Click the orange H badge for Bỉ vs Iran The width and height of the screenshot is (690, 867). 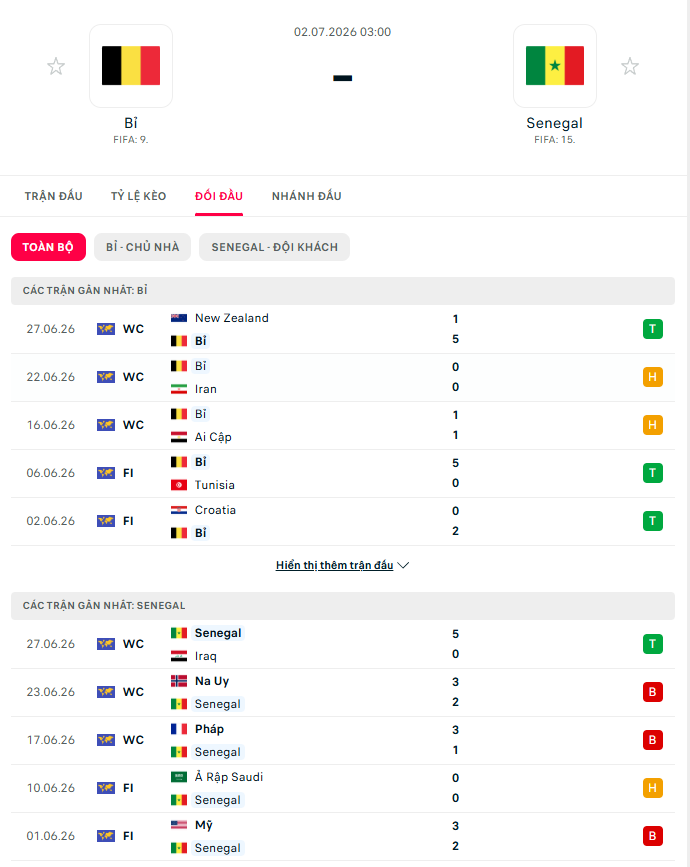(652, 377)
